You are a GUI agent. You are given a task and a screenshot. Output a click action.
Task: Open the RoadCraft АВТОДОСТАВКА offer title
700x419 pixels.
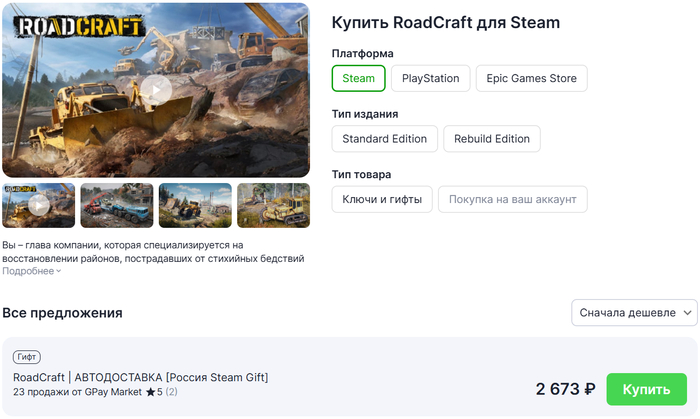140,377
